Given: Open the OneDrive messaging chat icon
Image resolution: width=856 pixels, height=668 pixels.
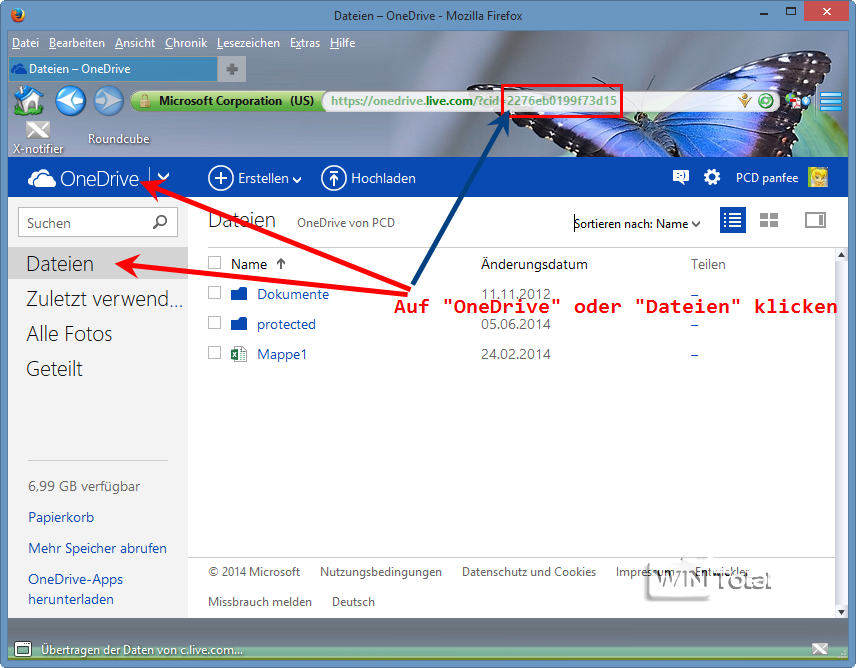Looking at the screenshot, I should [680, 177].
